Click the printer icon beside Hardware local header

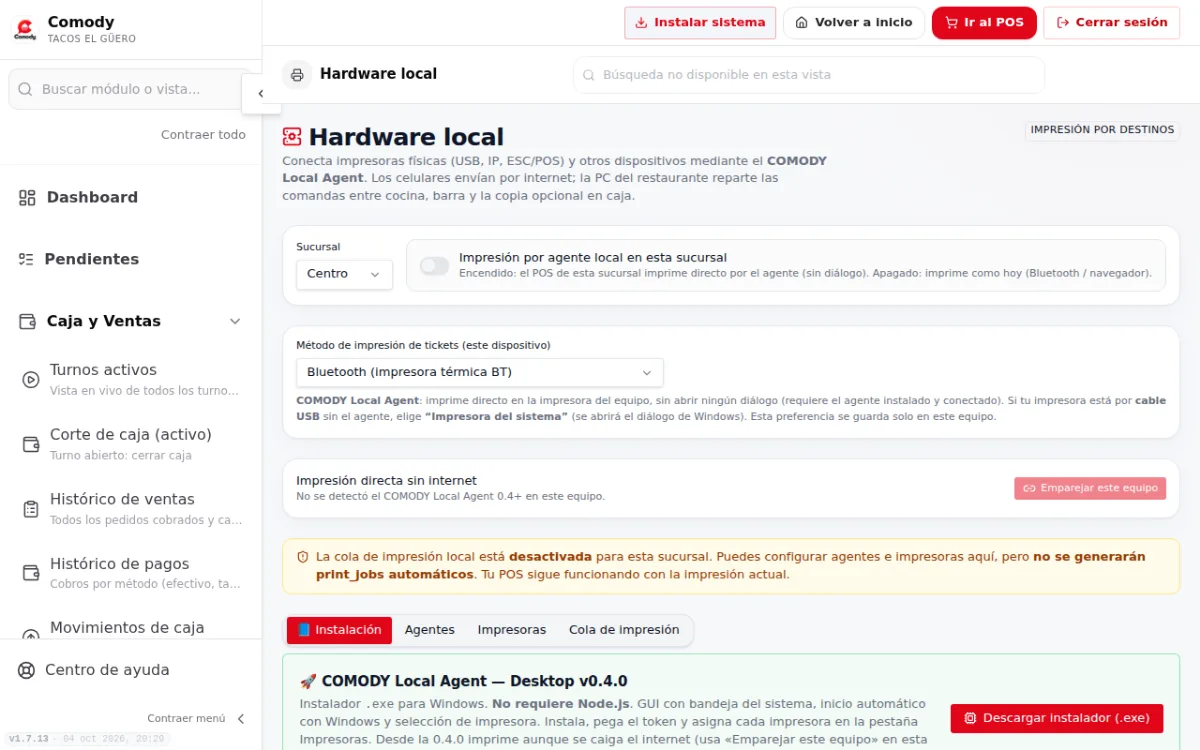click(297, 74)
